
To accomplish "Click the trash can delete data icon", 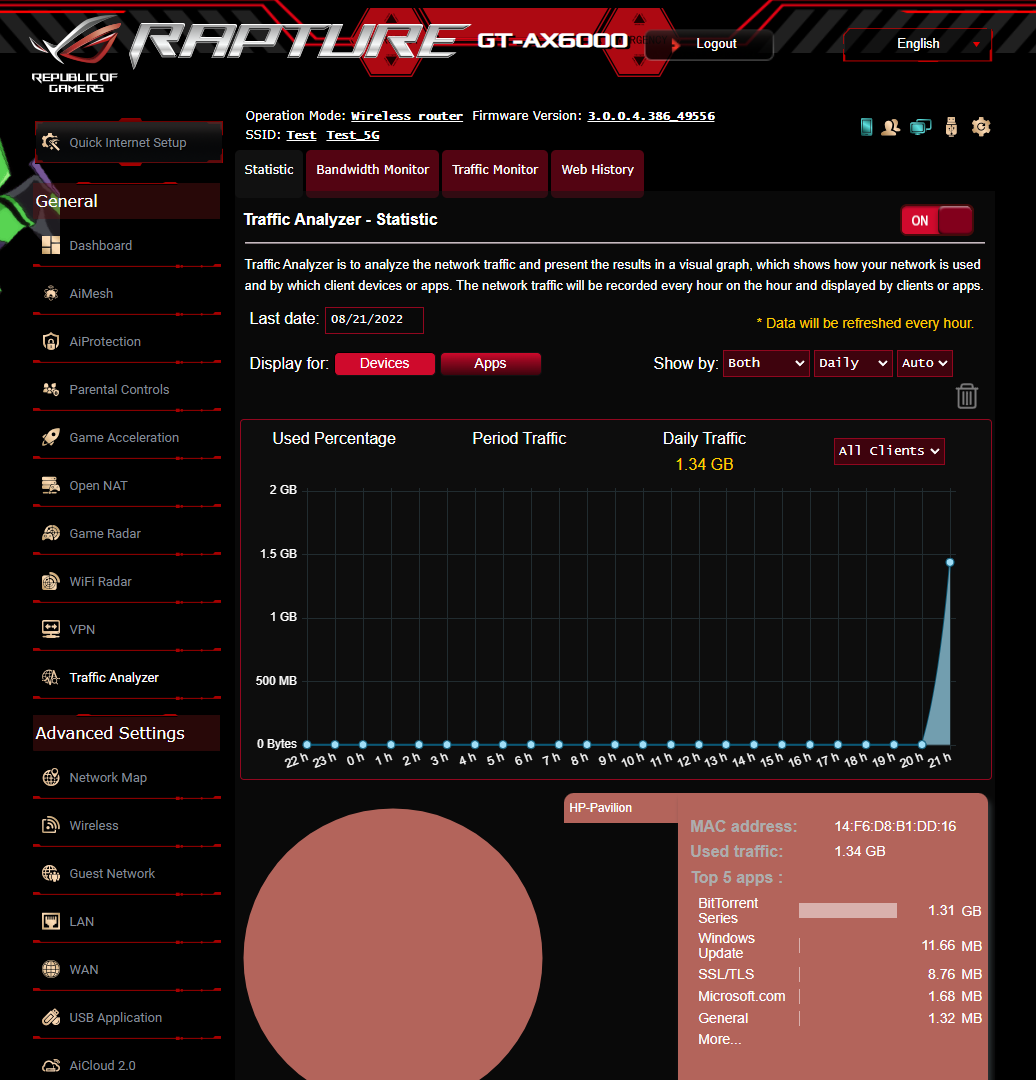I will coord(966,396).
